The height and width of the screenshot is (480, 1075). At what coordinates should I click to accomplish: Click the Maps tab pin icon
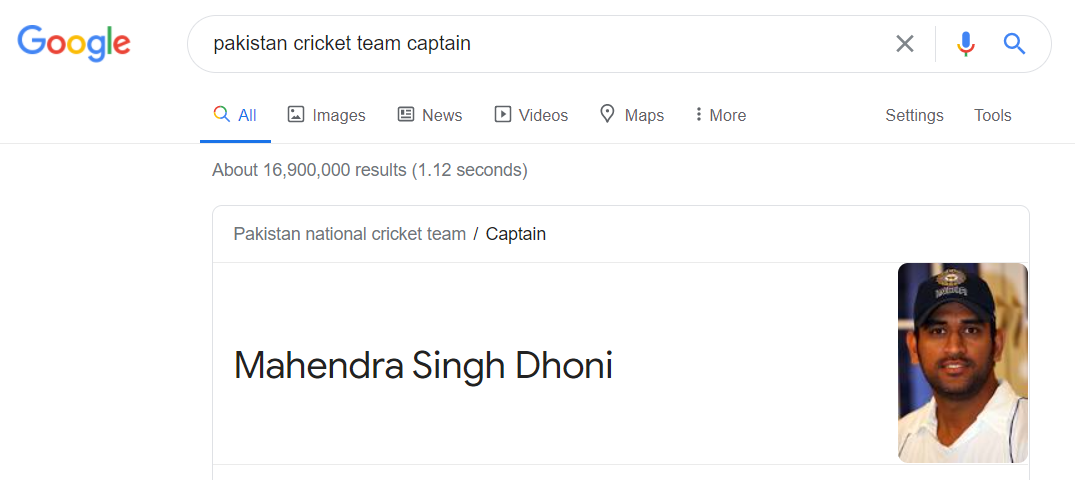pos(607,114)
